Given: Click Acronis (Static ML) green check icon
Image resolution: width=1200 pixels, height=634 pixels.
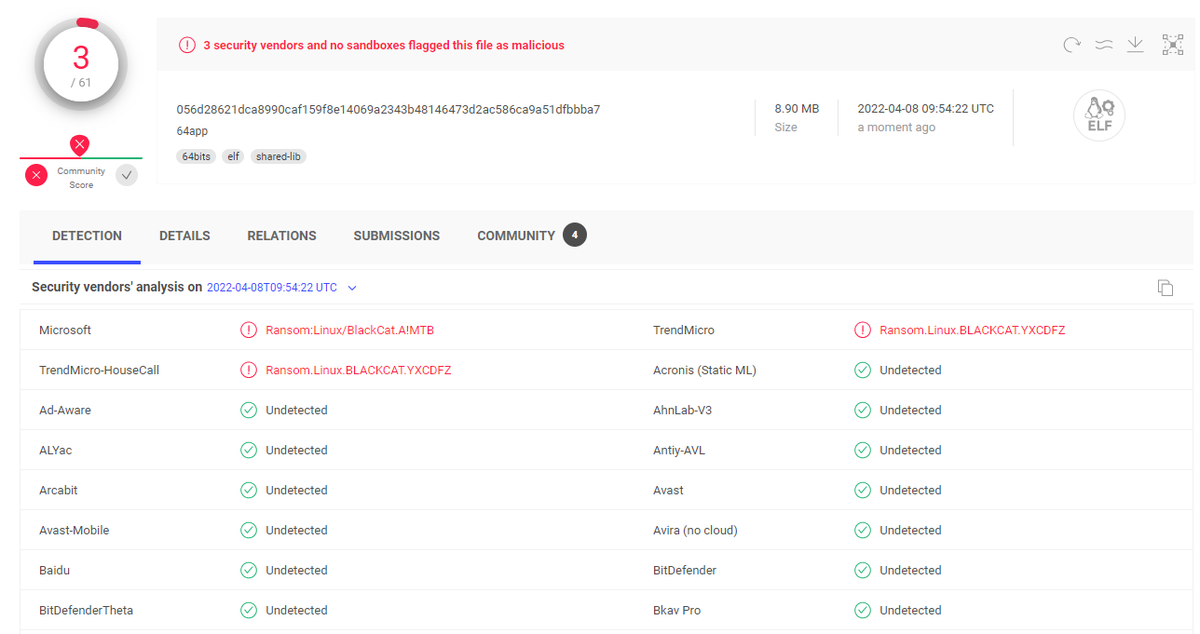Looking at the screenshot, I should (862, 370).
